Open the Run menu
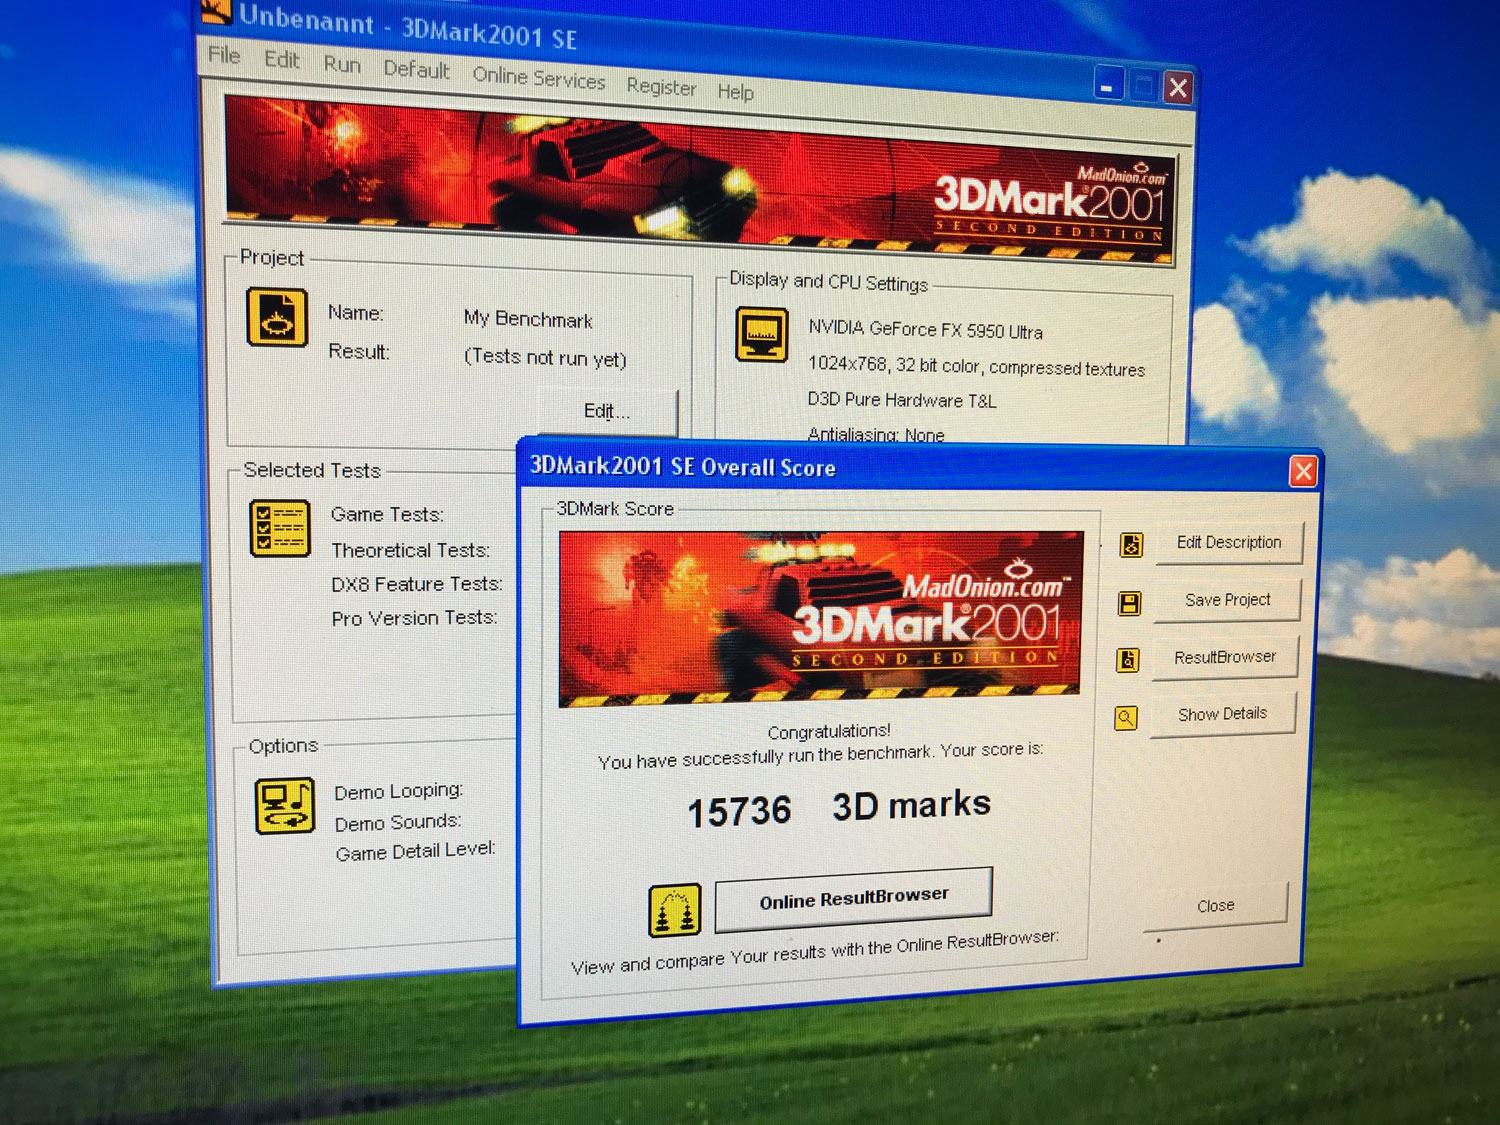 click(341, 65)
